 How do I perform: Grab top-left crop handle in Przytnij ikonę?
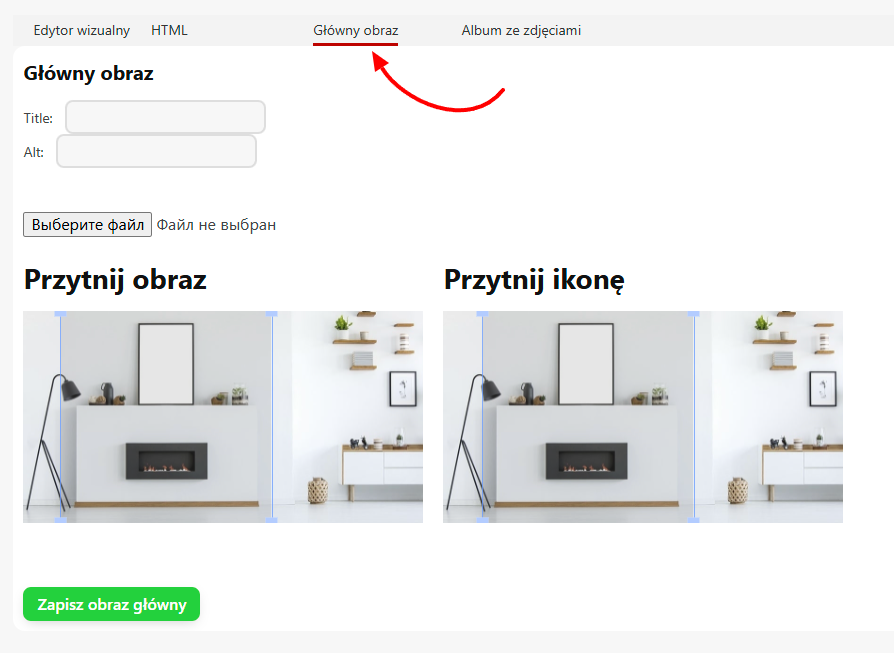coord(482,314)
